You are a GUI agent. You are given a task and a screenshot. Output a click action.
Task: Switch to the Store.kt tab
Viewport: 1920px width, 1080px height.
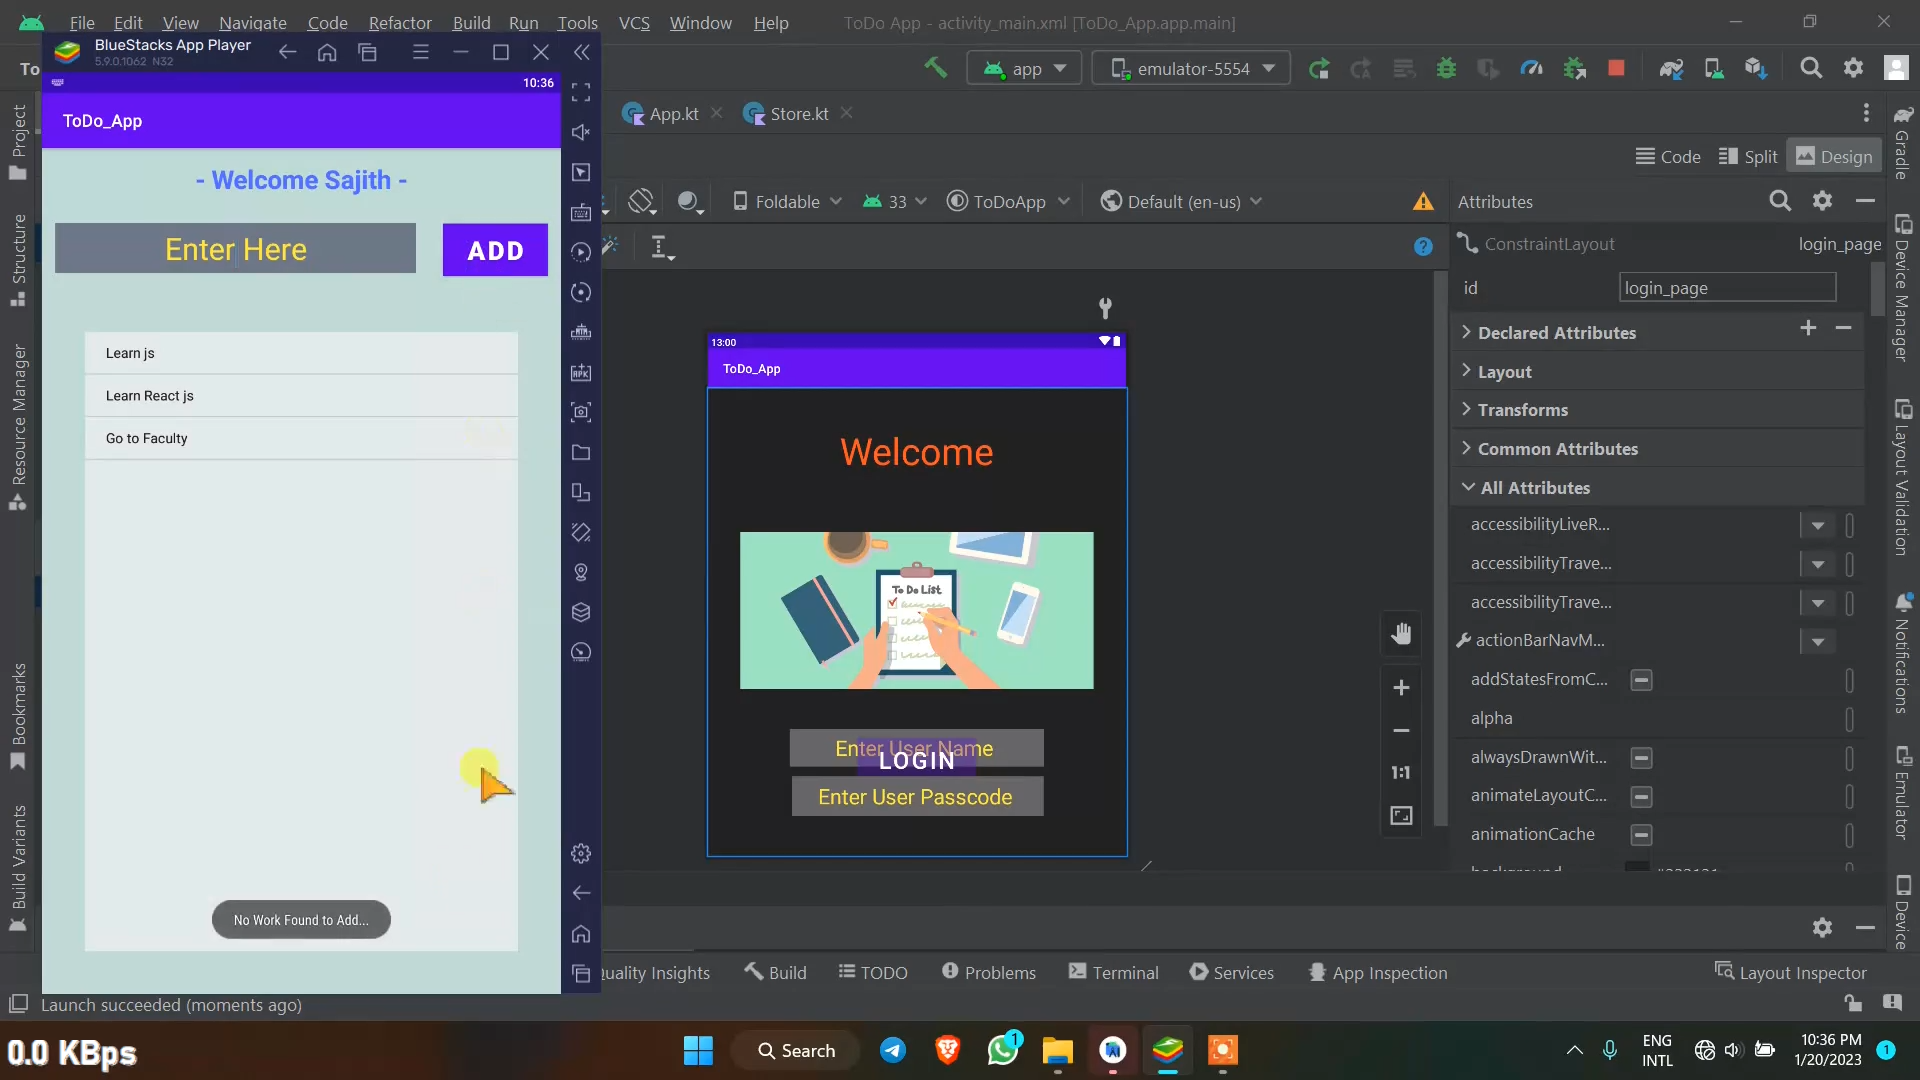tap(798, 114)
